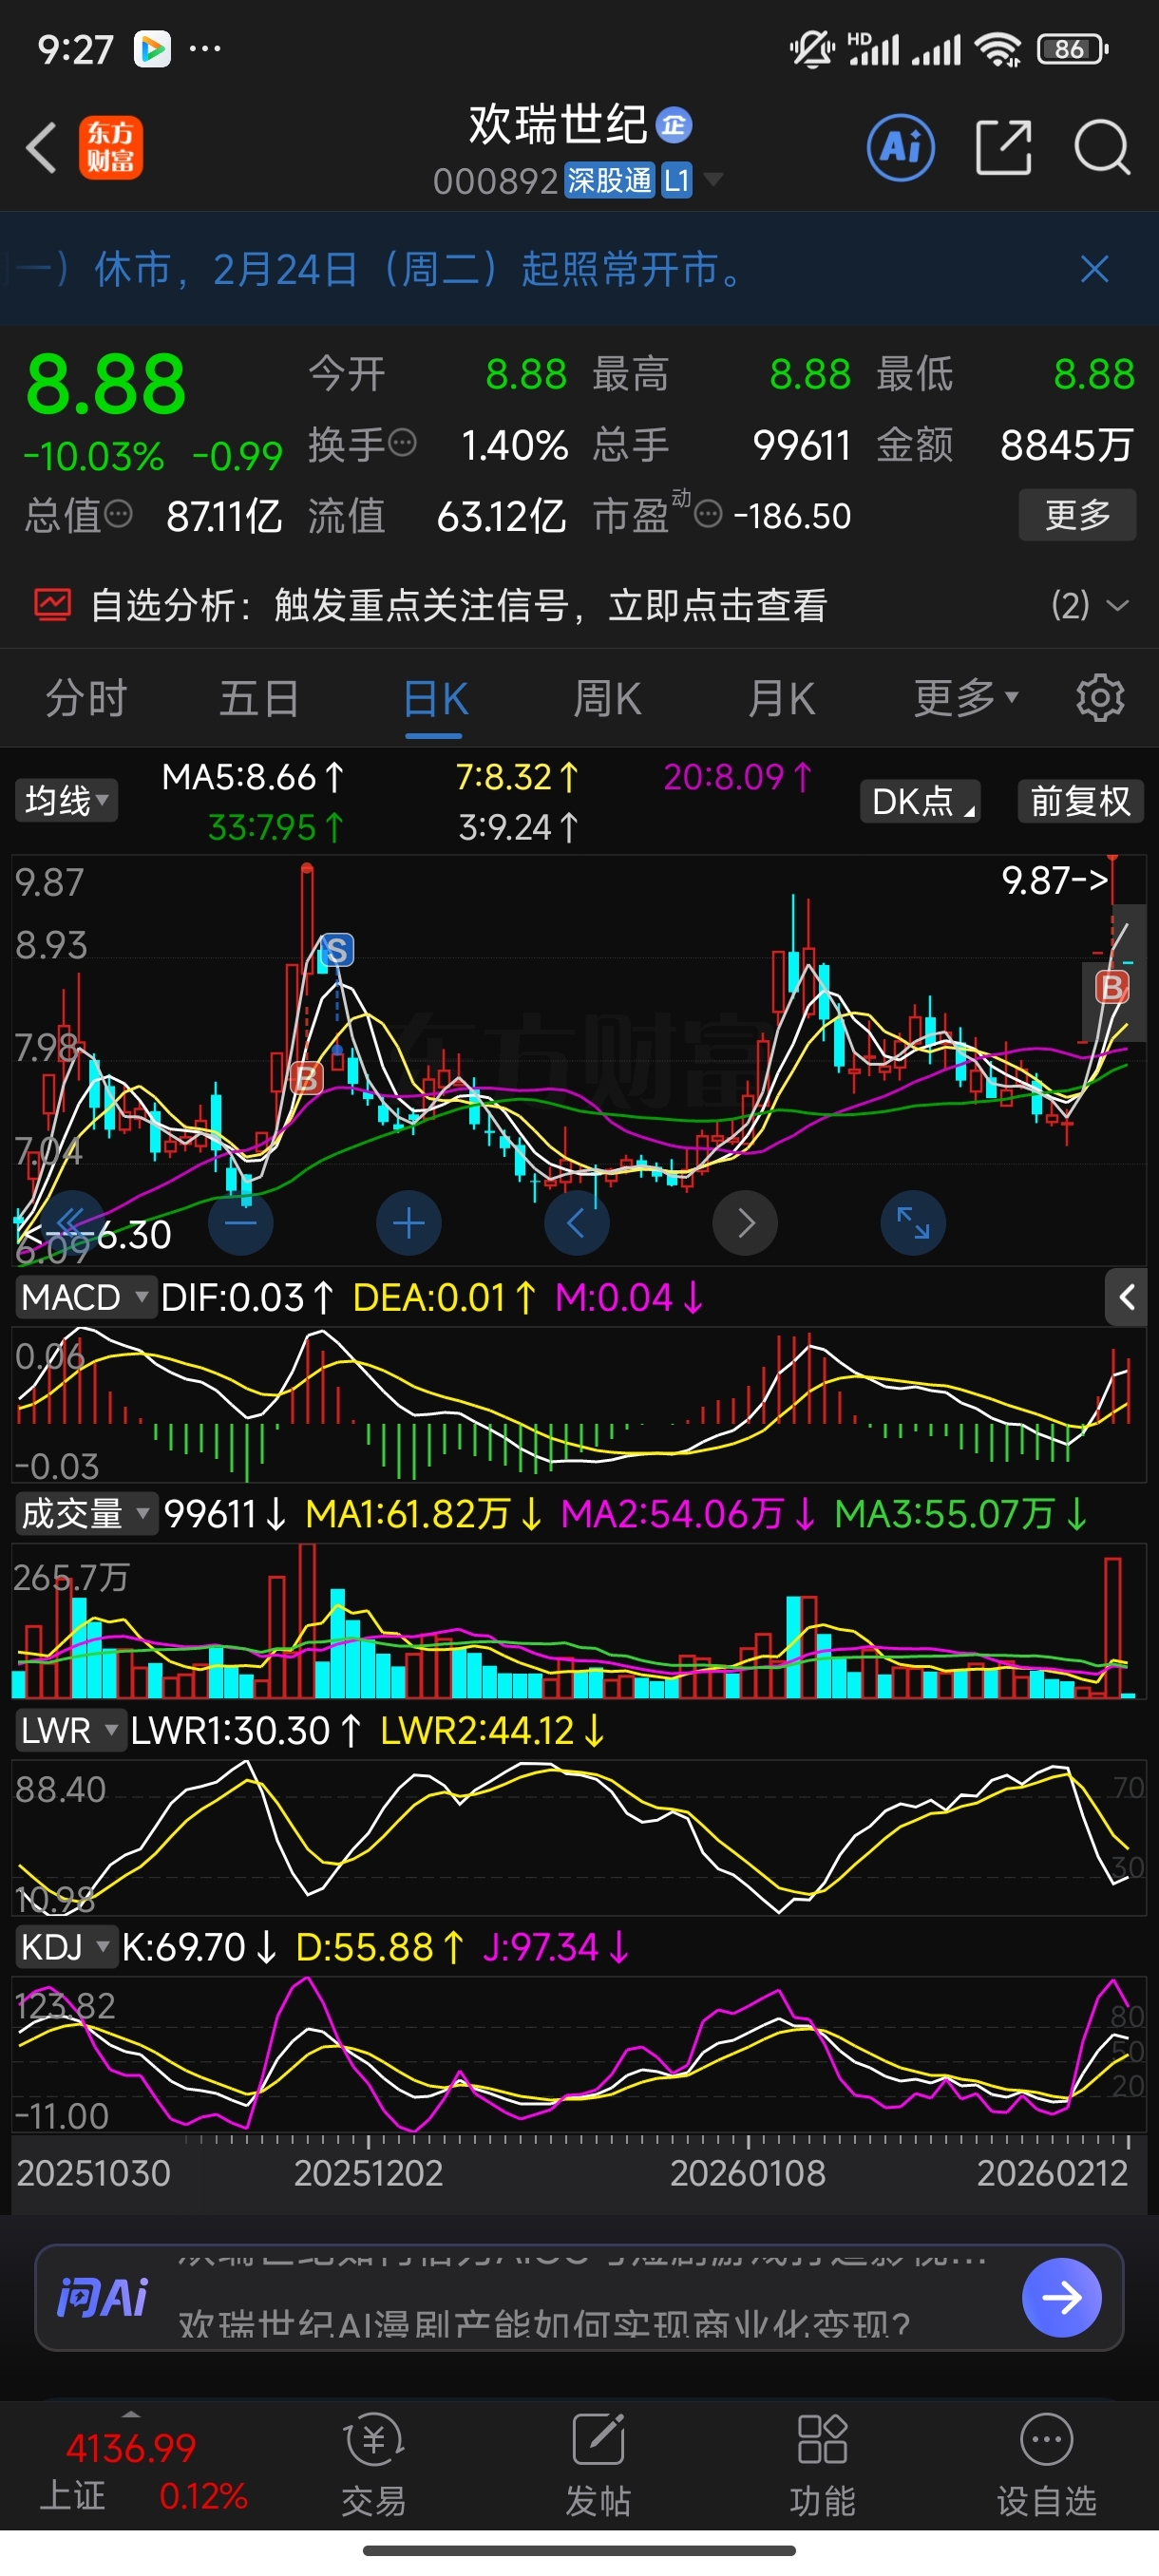Move chart right with the arrow button

point(745,1222)
